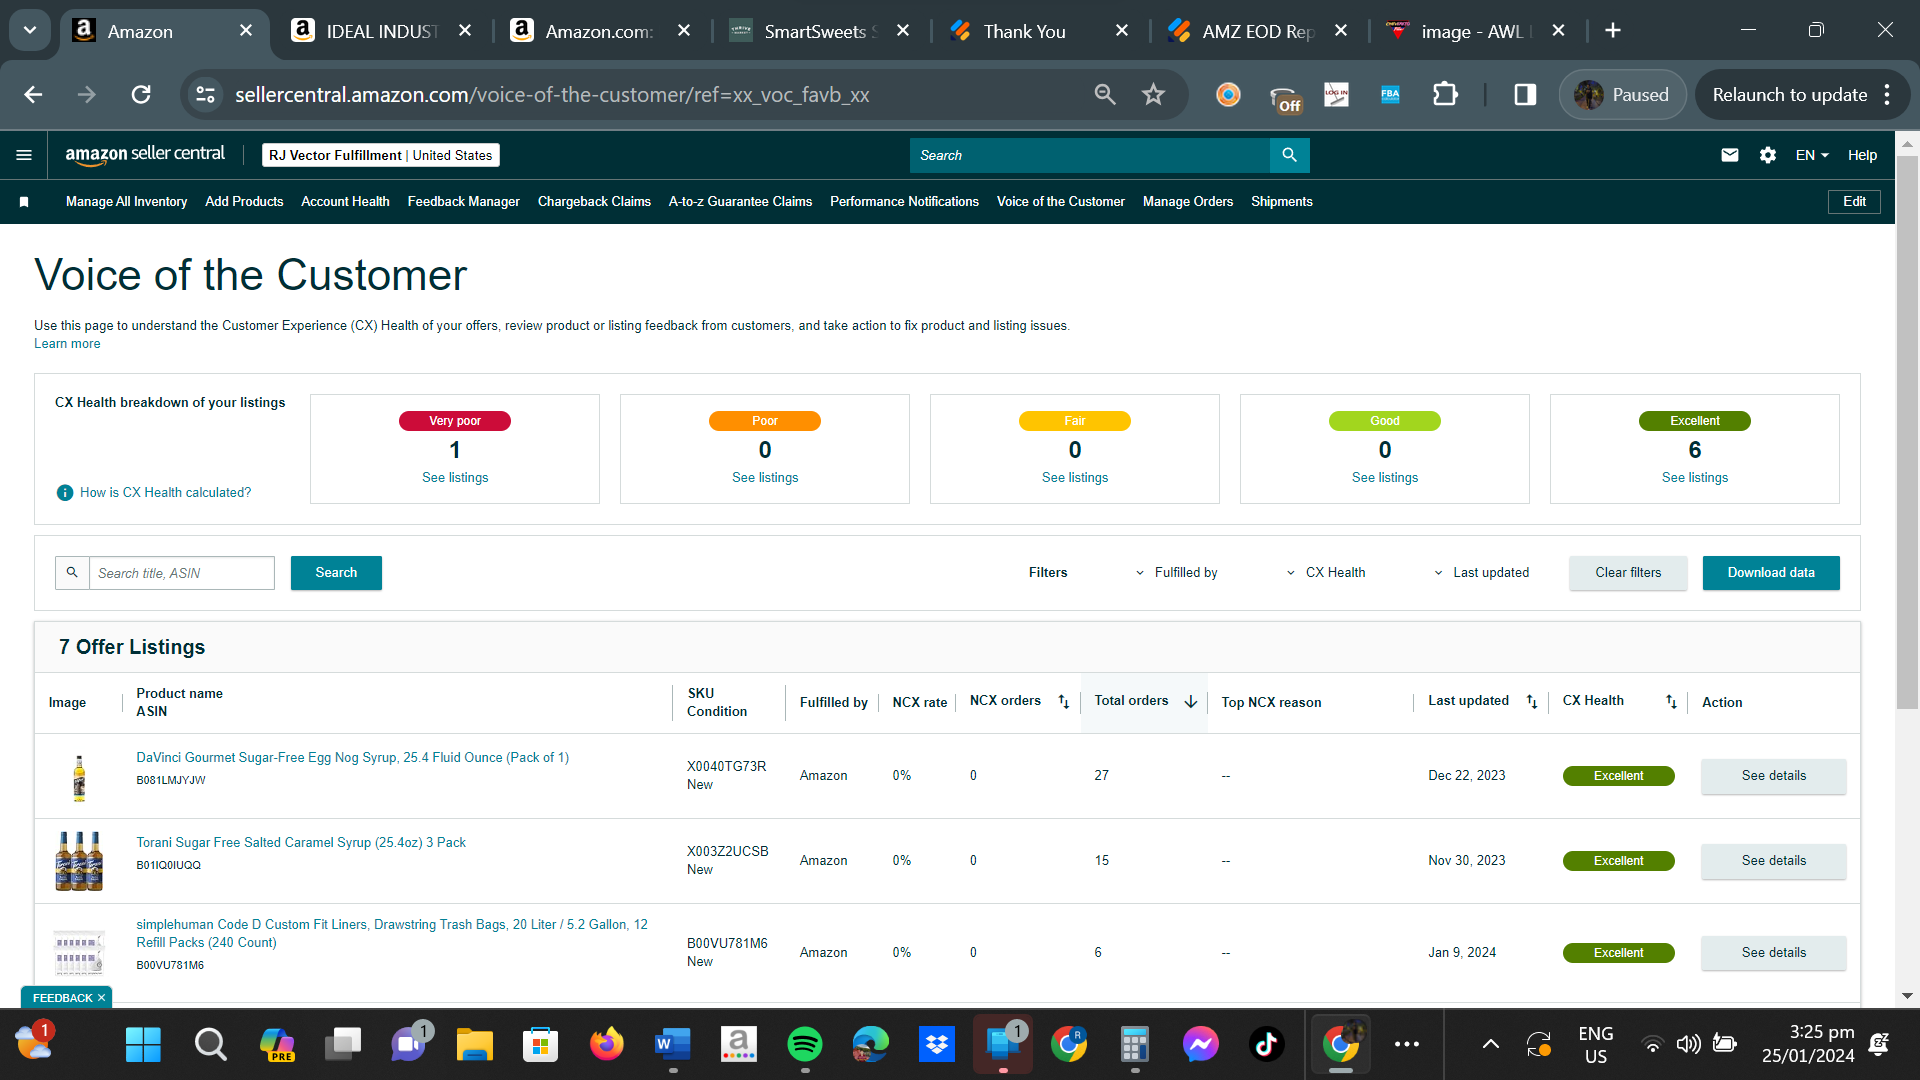The image size is (1920, 1080).
Task: Open File Explorer from taskbar
Action: pos(475,1045)
